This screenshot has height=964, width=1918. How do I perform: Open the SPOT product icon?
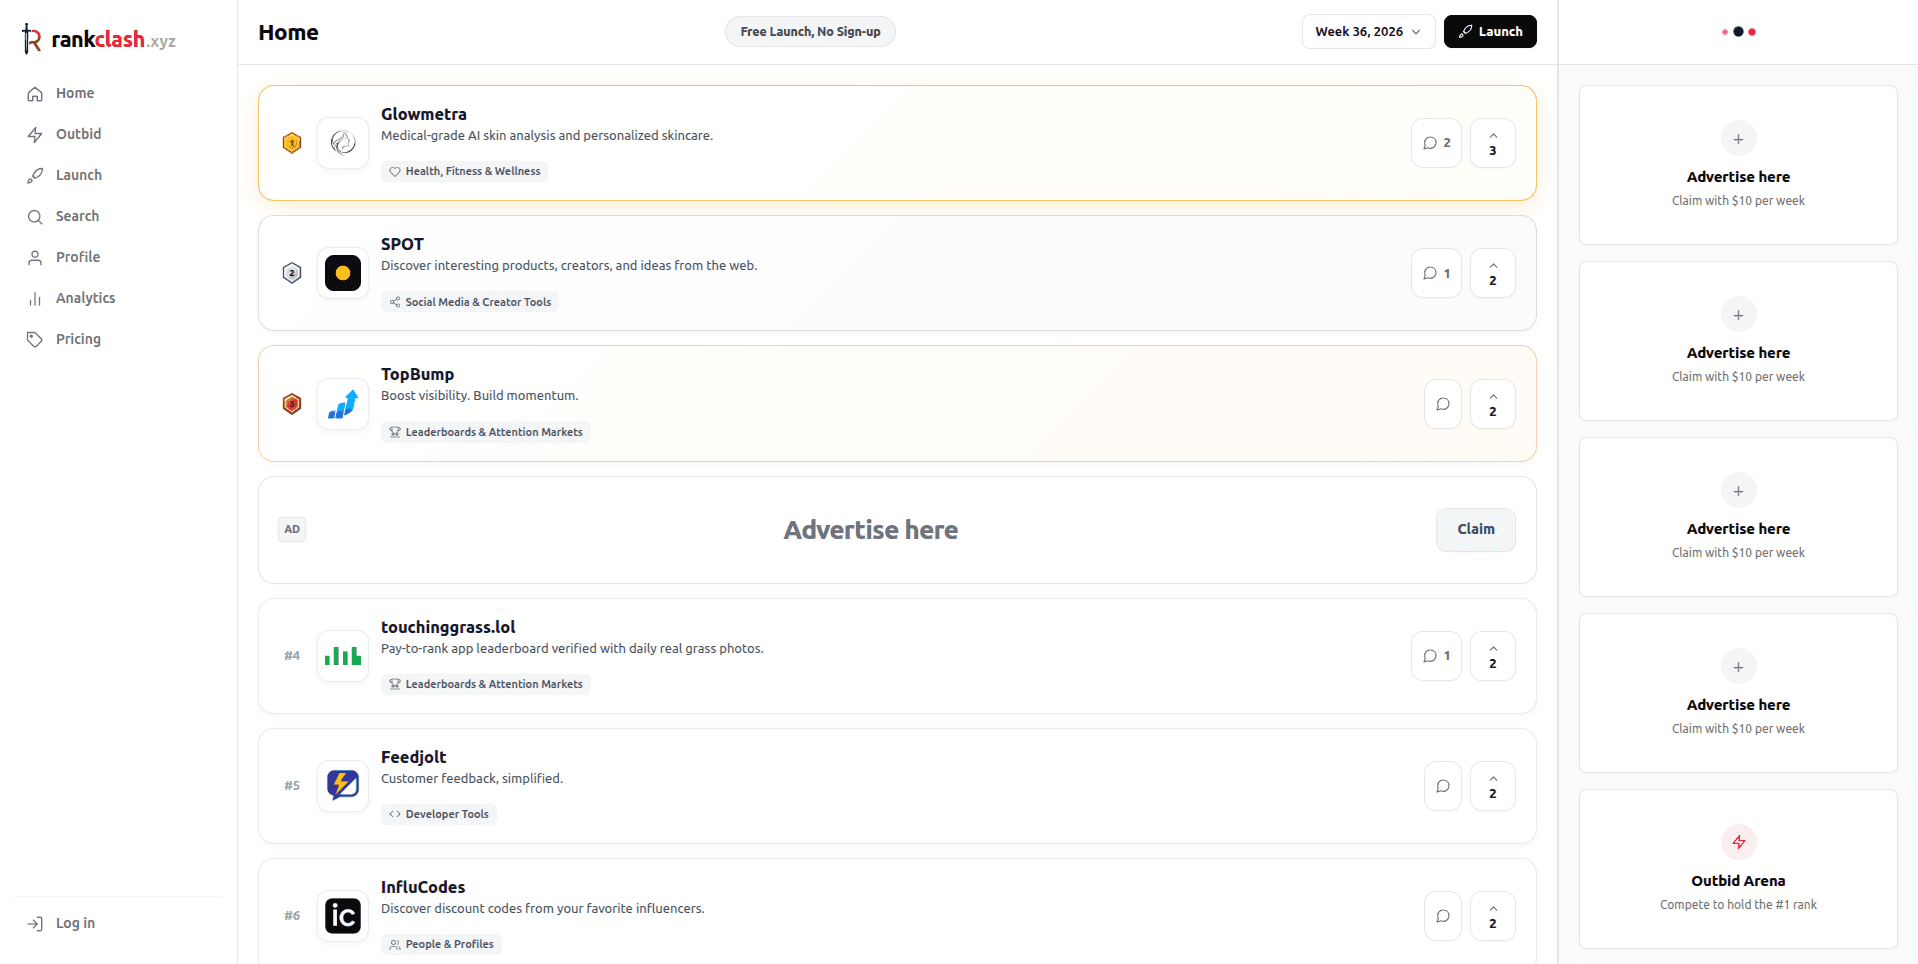[343, 273]
